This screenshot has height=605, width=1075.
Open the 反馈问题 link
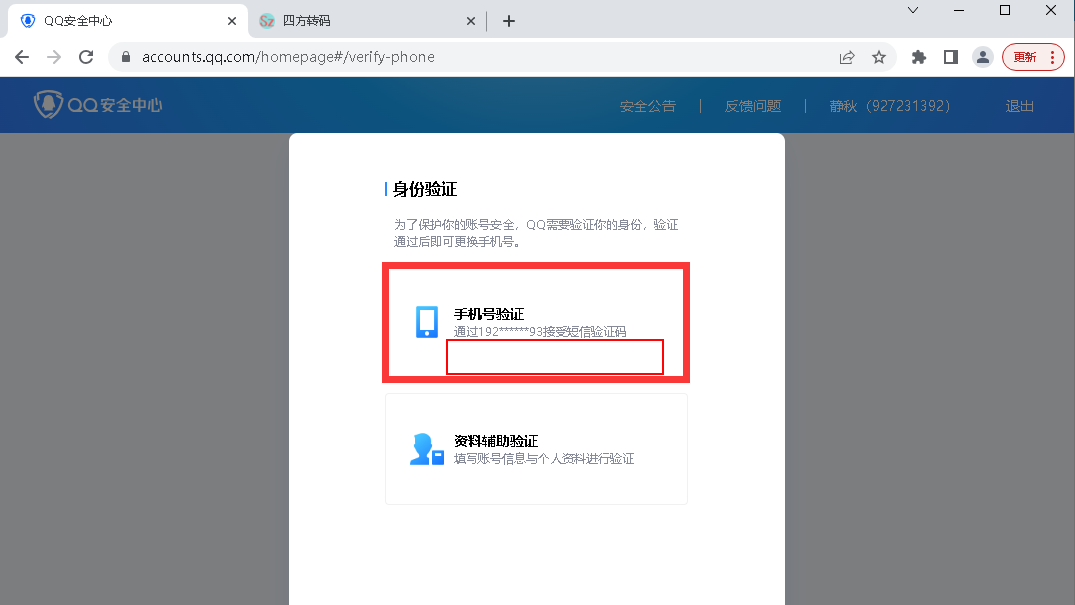(753, 106)
